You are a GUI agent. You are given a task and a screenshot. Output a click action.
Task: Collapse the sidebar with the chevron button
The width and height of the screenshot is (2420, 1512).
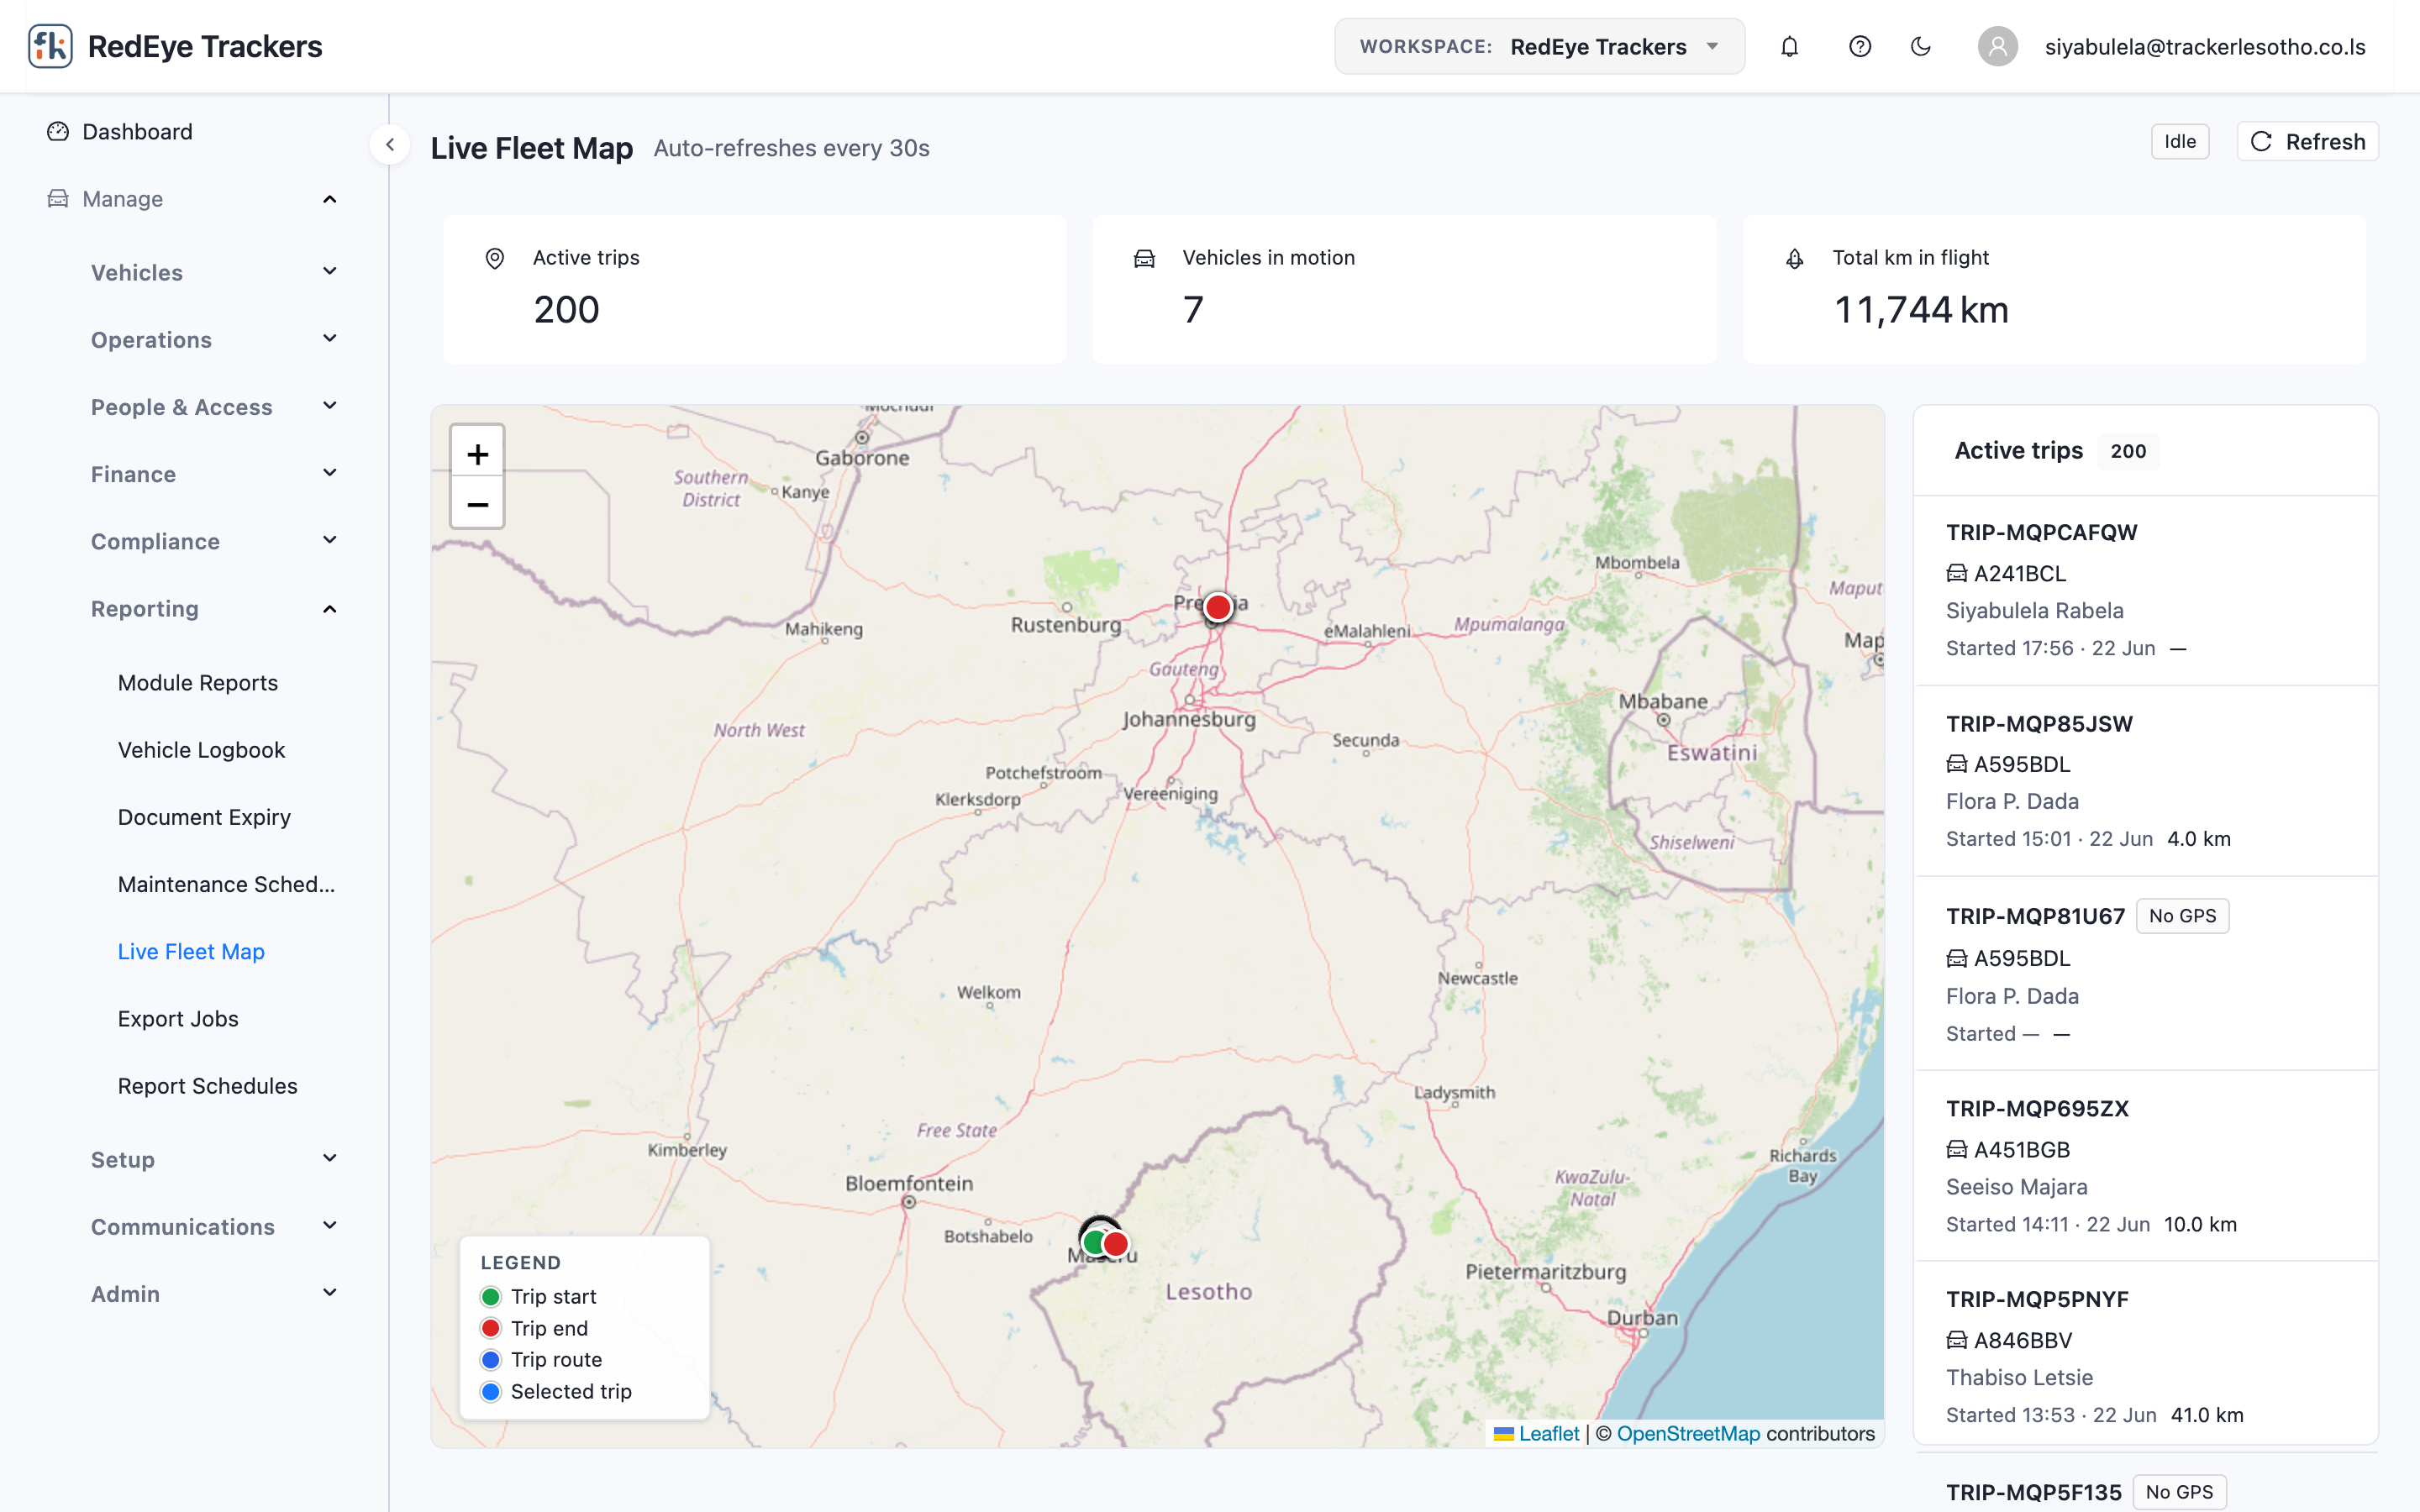click(390, 145)
